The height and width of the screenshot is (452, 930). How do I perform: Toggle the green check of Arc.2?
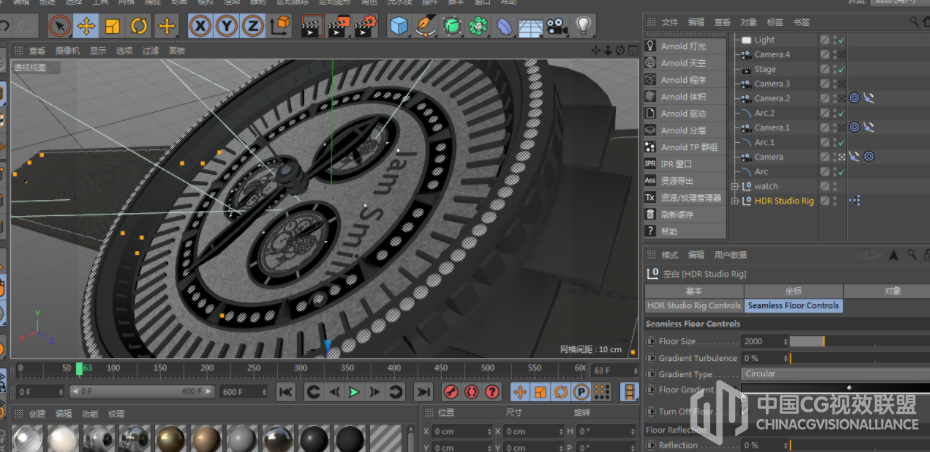842,113
